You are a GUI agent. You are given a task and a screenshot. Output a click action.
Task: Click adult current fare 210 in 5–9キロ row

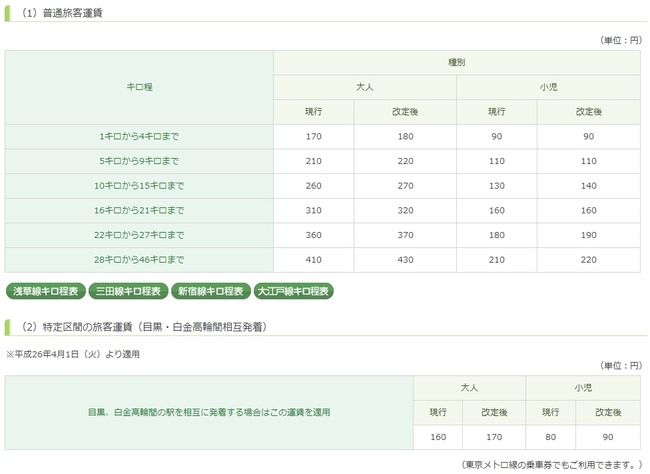[x=314, y=161]
